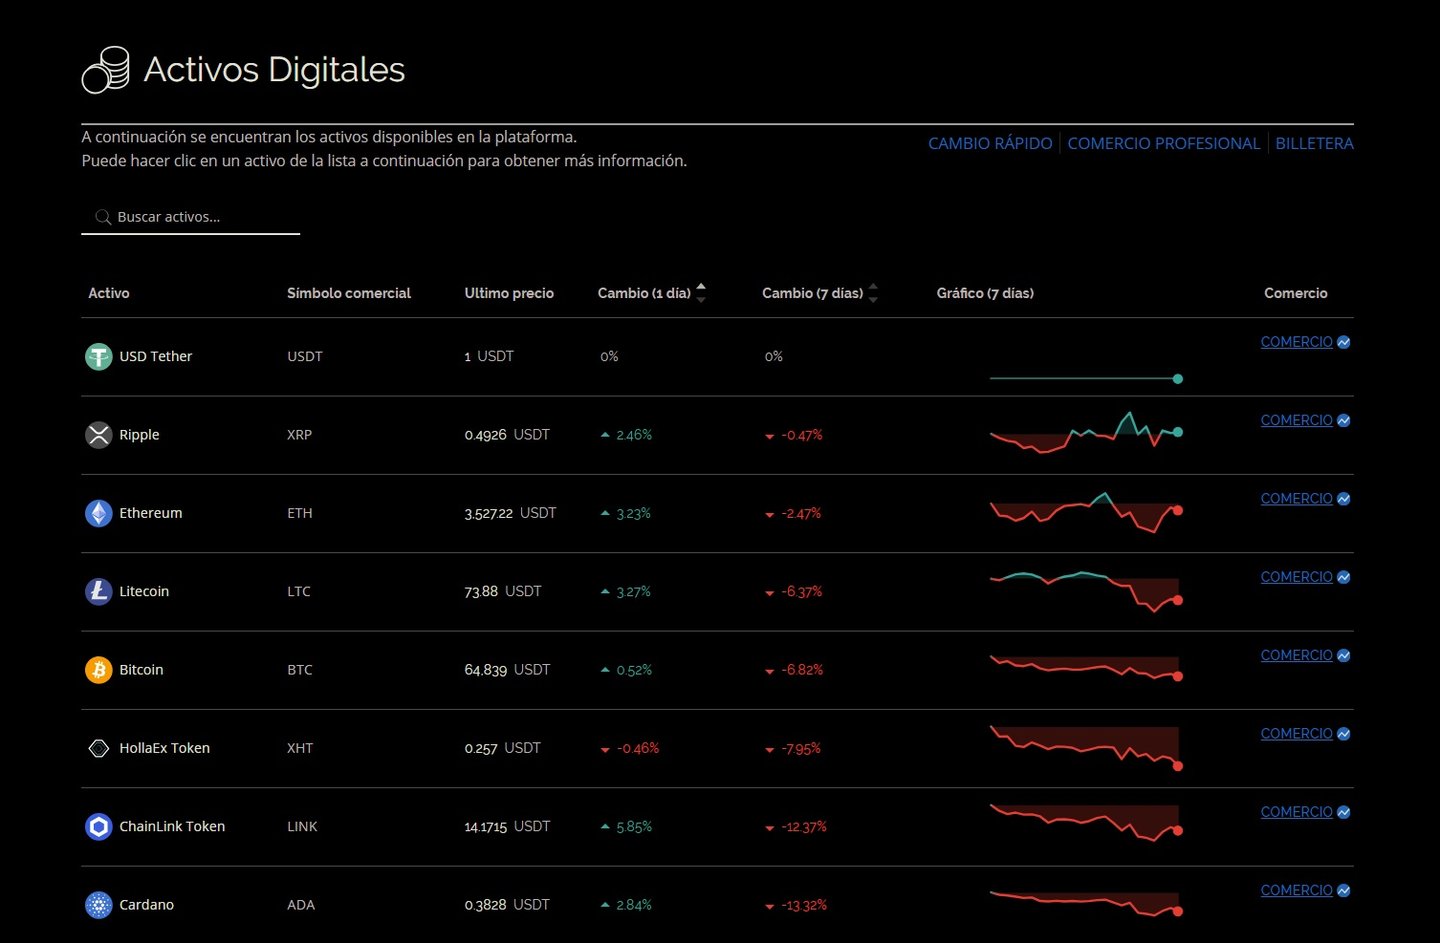Sort by Cambio (1 día) using its arrows
This screenshot has height=943, width=1440.
click(x=701, y=293)
